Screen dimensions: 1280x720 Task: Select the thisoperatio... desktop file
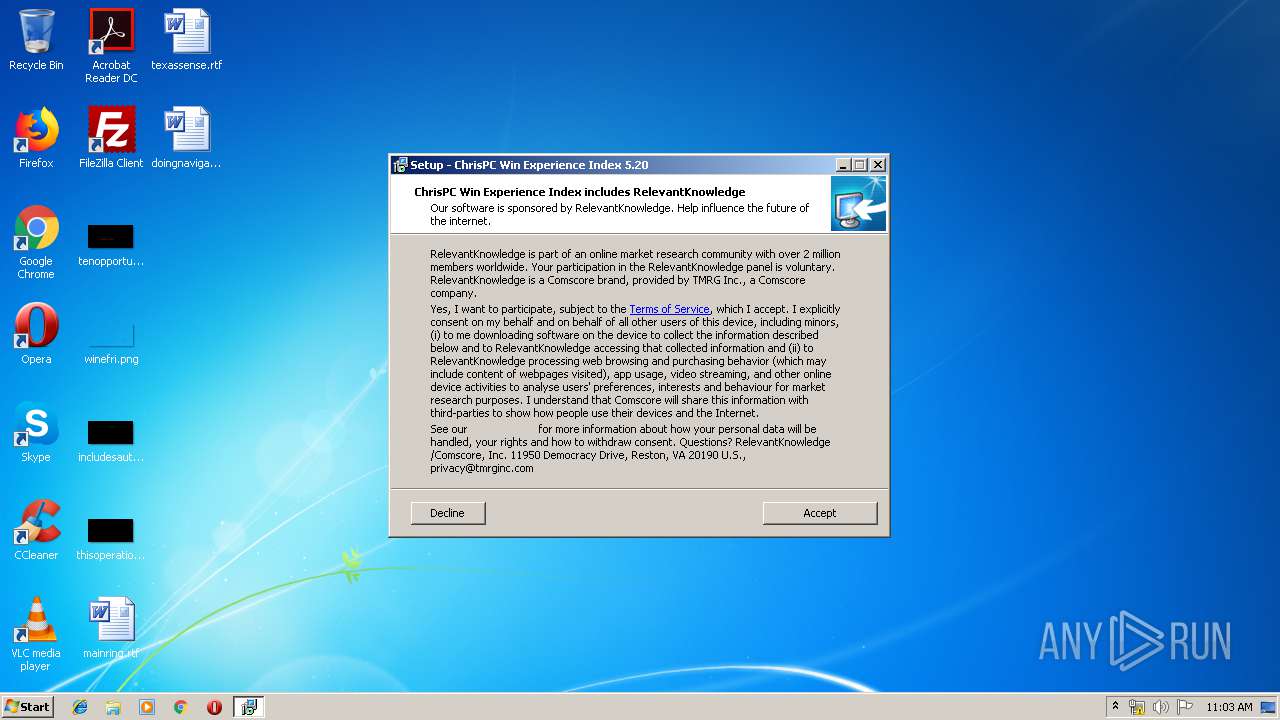click(111, 538)
